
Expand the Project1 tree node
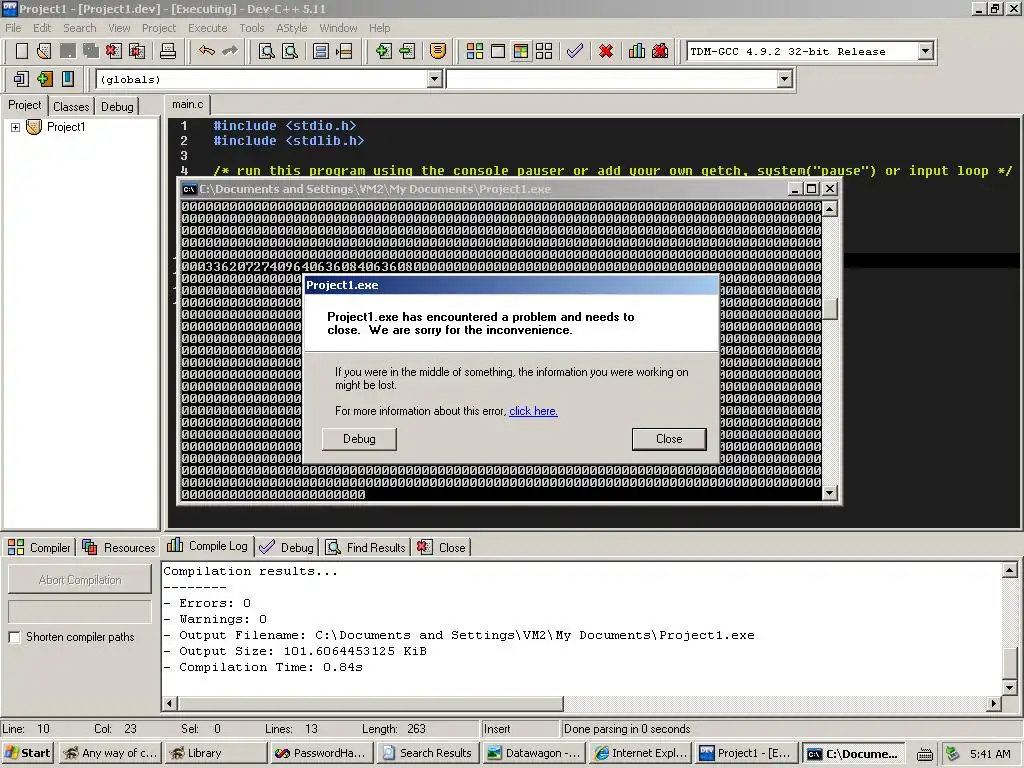[x=15, y=127]
